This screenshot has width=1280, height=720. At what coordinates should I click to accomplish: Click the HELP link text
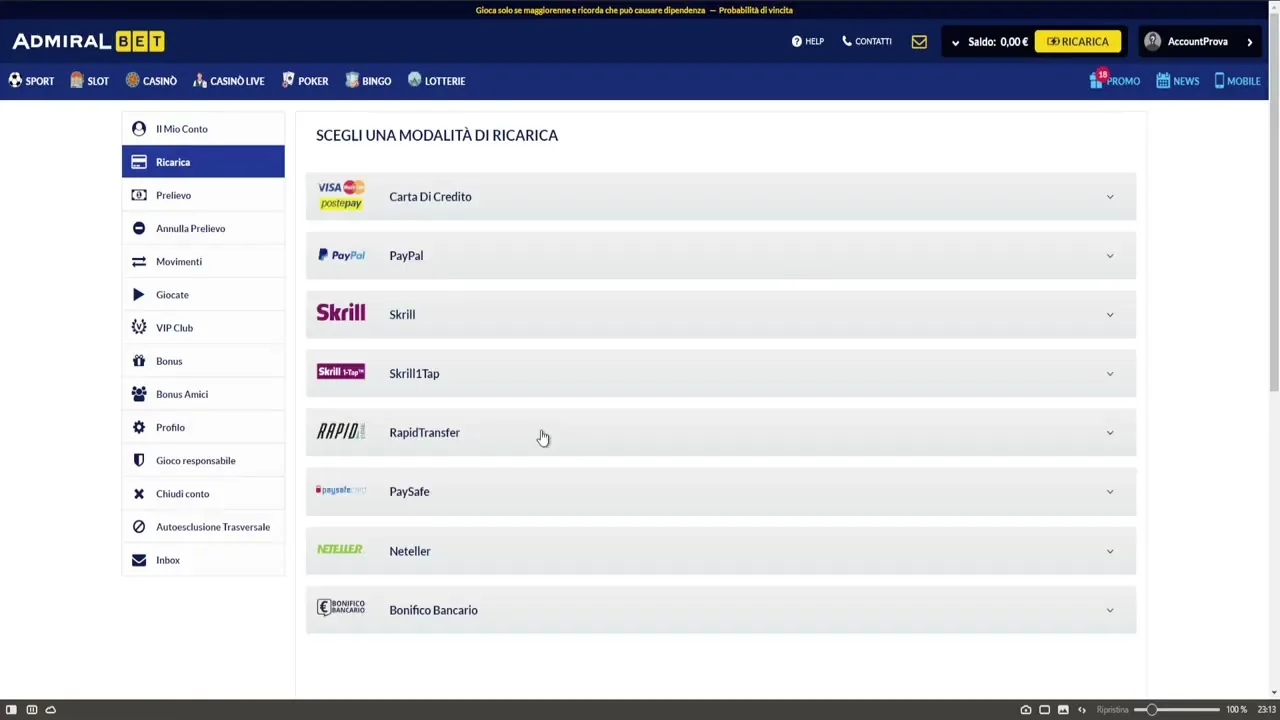815,41
